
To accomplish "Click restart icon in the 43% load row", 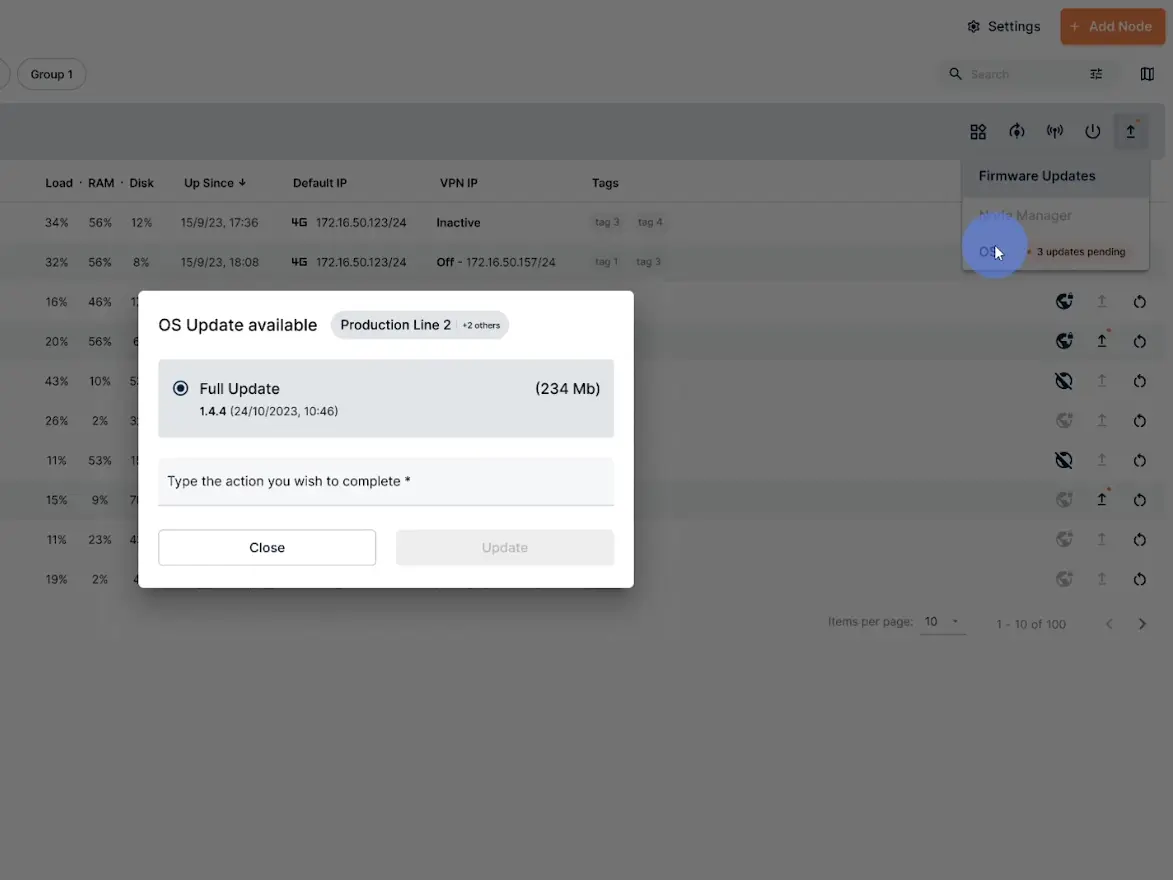I will (1139, 381).
